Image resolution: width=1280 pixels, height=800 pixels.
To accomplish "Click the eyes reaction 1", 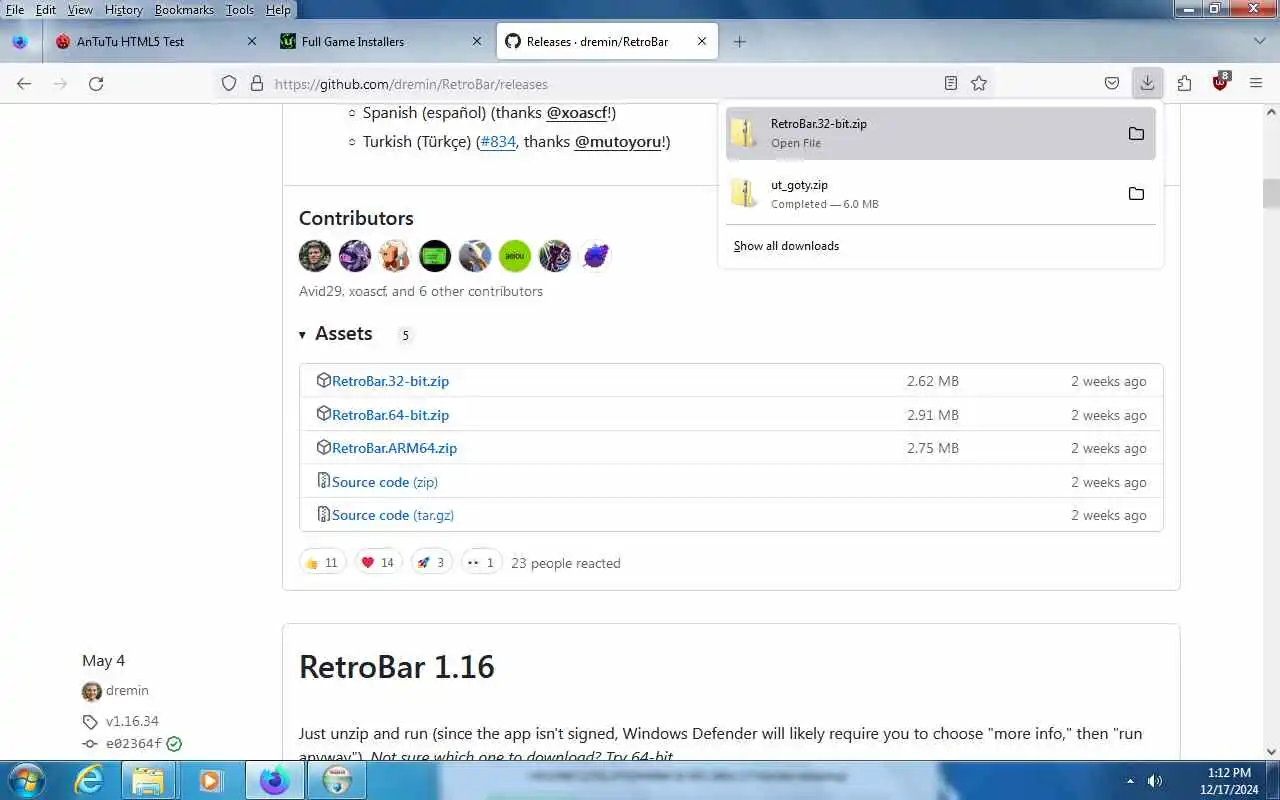I will click(x=481, y=563).
